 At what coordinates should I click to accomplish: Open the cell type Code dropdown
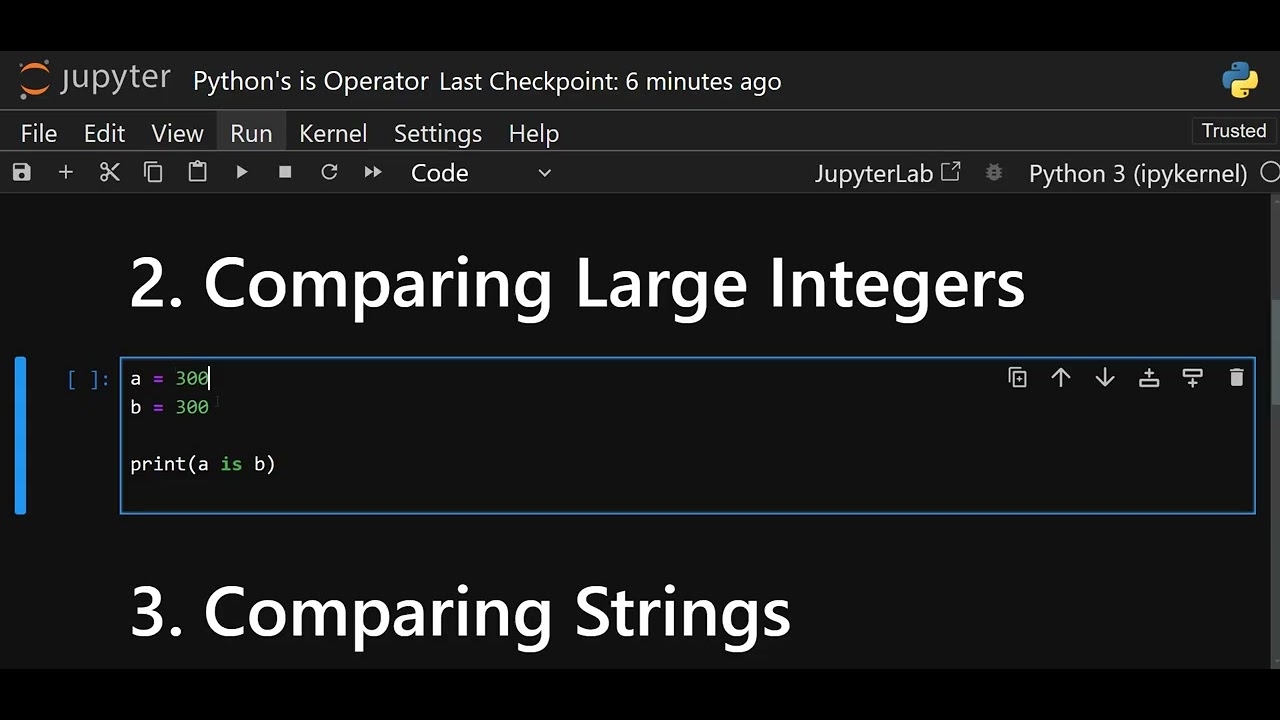480,173
